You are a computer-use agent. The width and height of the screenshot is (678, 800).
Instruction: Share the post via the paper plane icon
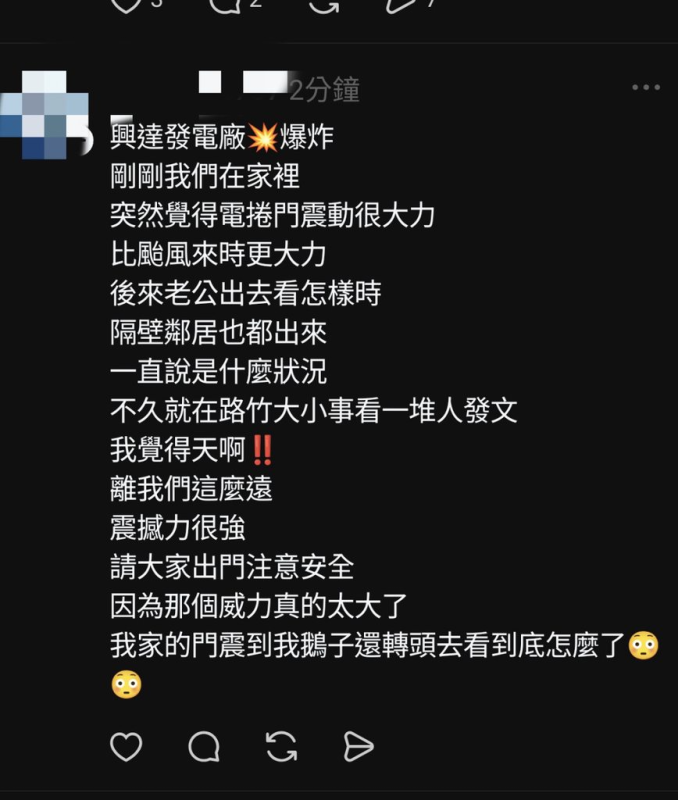[x=359, y=747]
